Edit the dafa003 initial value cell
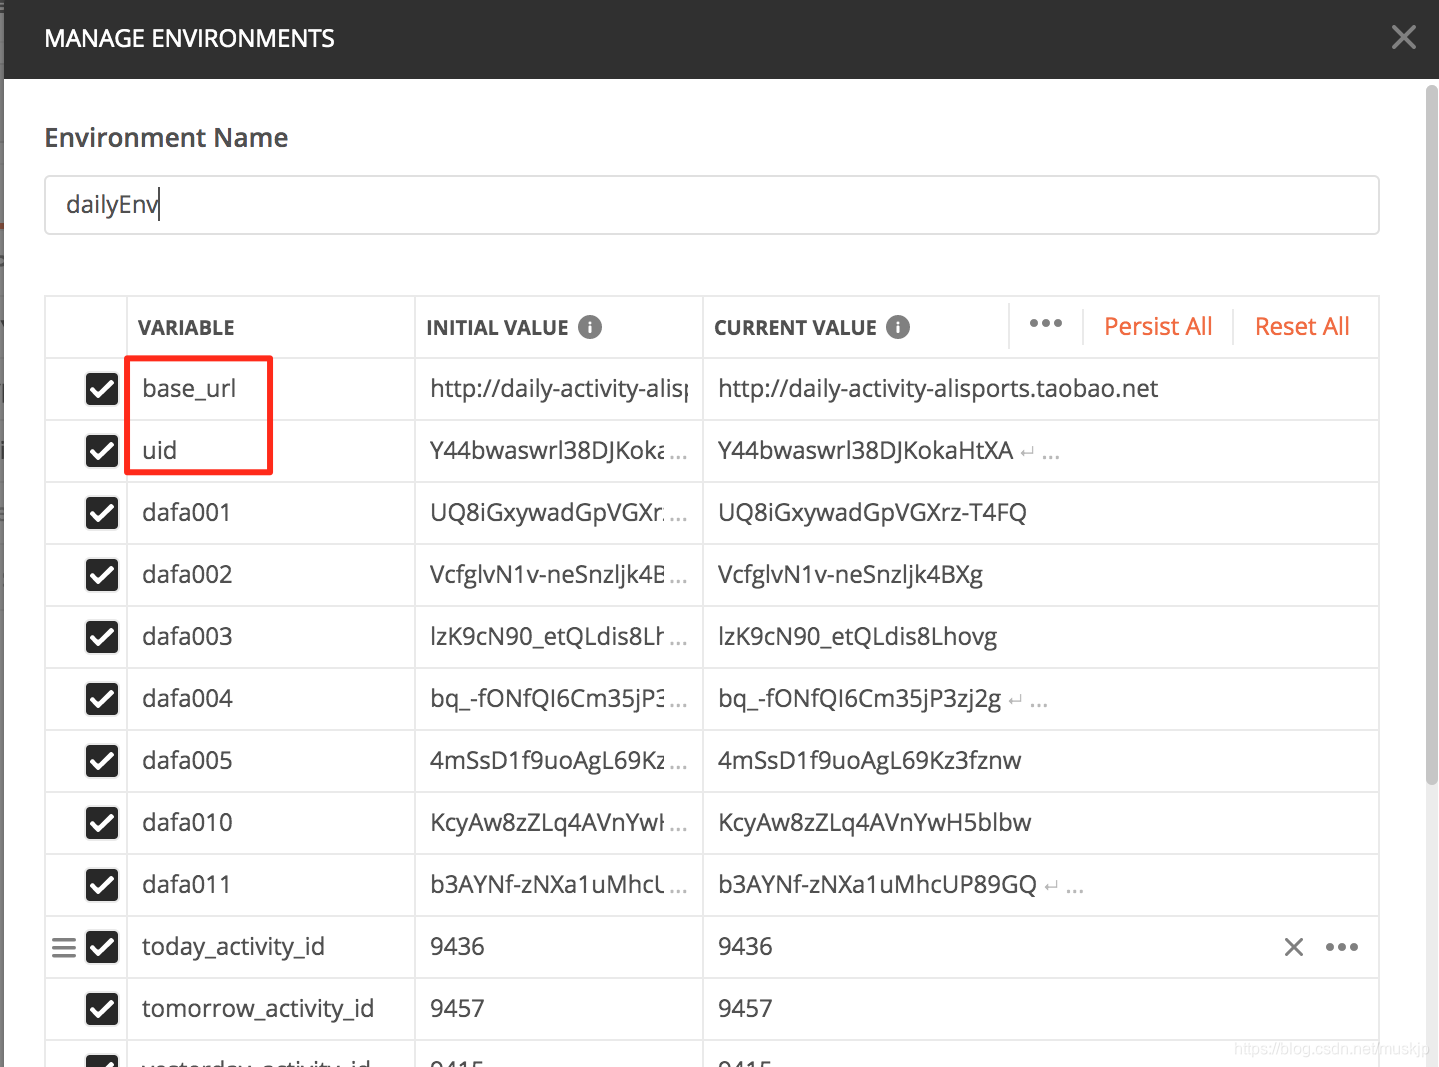The width and height of the screenshot is (1439, 1067). tap(559, 637)
